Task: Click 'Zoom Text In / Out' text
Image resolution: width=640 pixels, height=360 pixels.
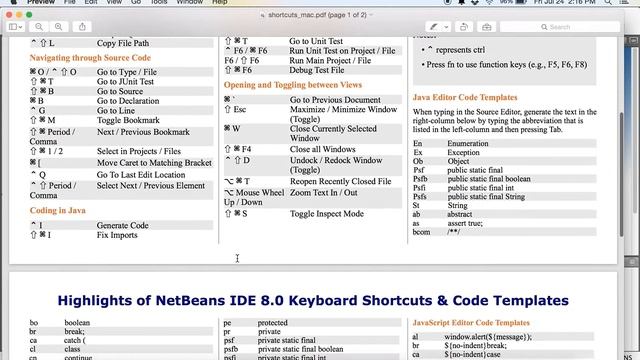Action: 324,193
